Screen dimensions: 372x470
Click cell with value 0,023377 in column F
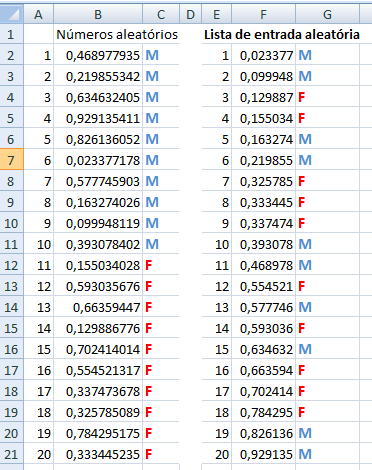264,55
